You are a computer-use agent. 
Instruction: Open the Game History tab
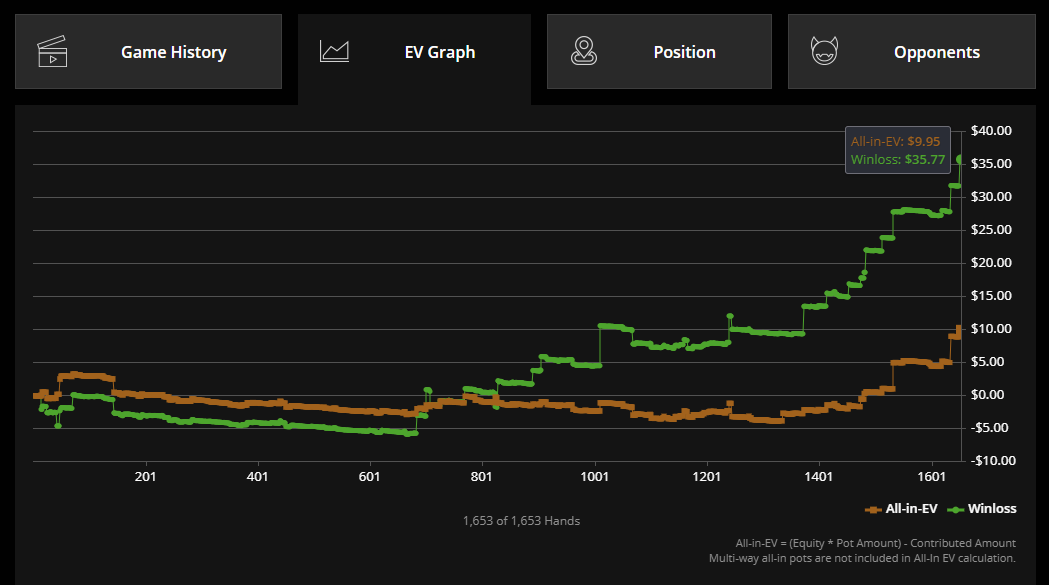149,52
